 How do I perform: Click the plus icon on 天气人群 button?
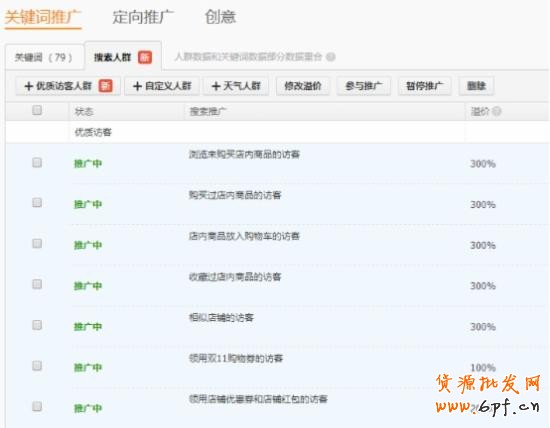(x=216, y=86)
